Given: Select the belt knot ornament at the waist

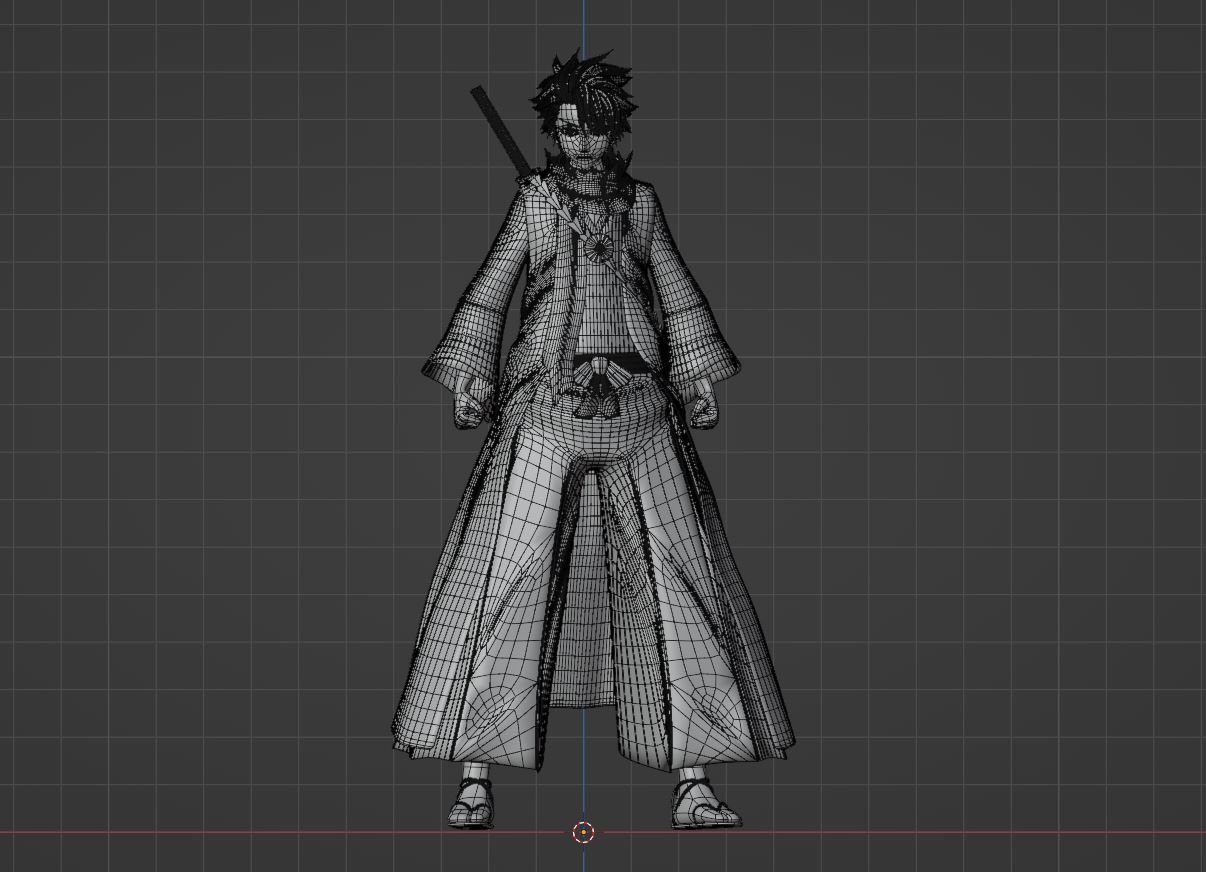Looking at the screenshot, I should click(x=603, y=386).
